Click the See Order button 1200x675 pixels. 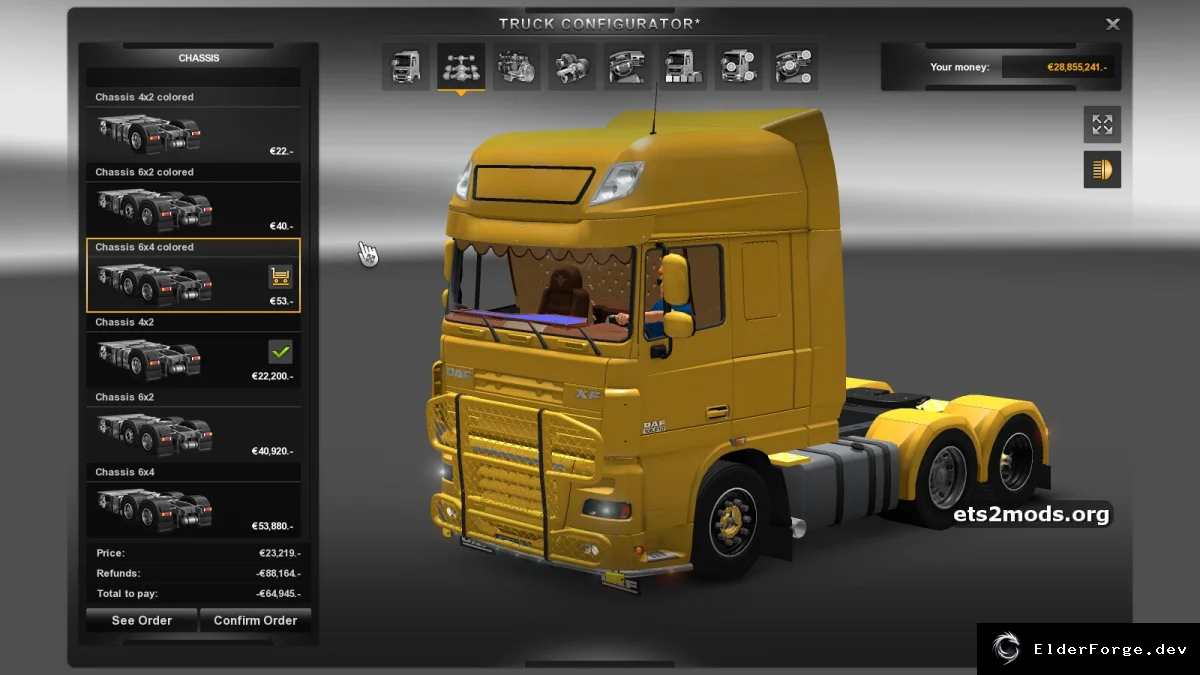click(x=141, y=620)
